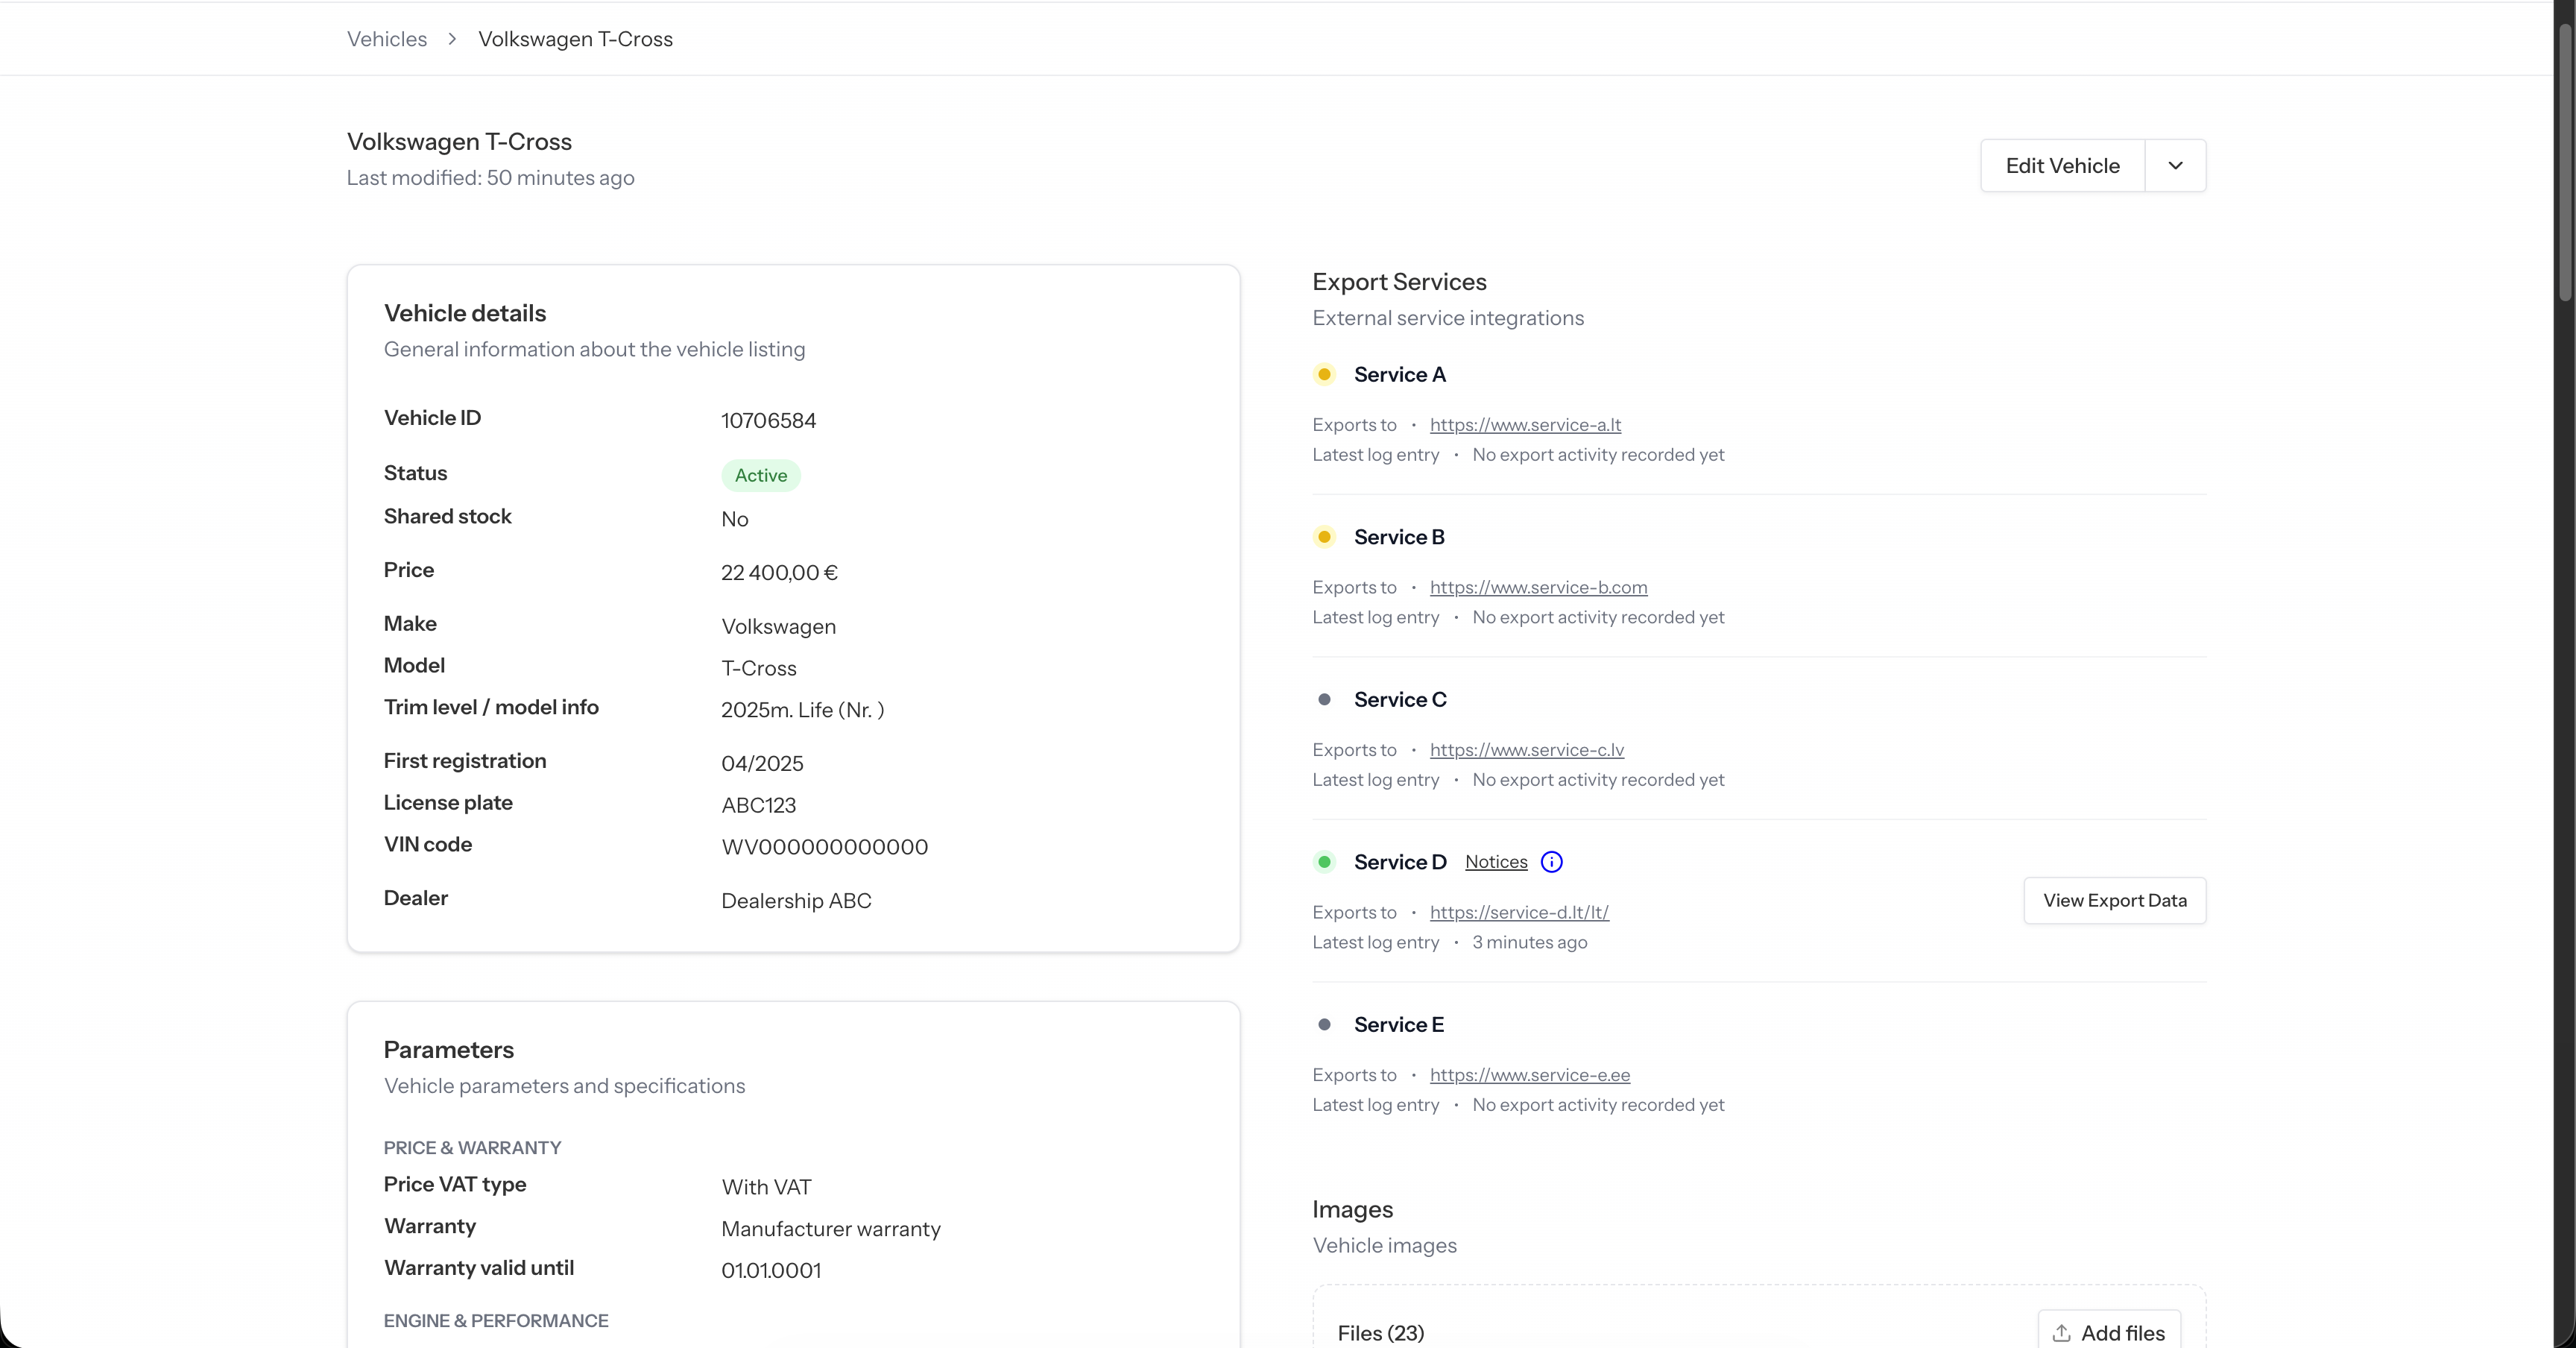
Task: Click the VIN code WV000000000000
Action: point(824,847)
